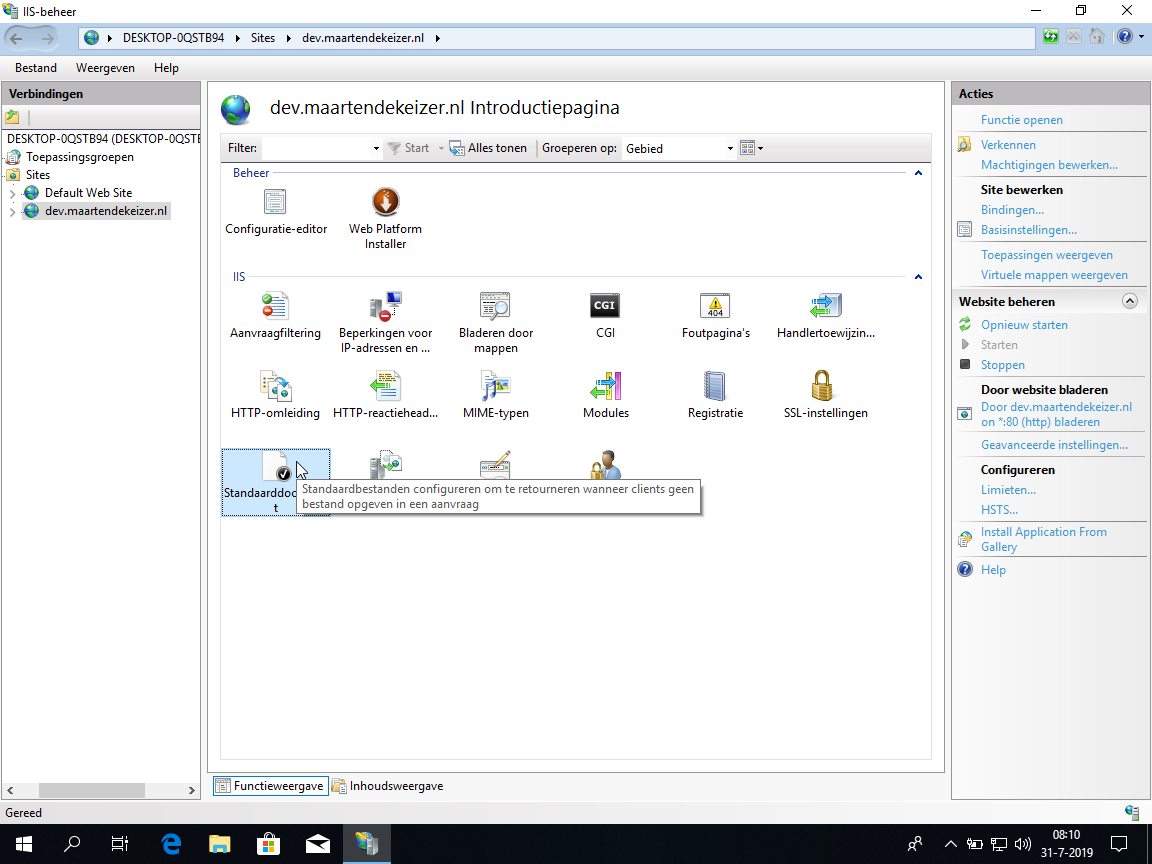
Task: Switch to the Inhoudsweergave tab
Action: [388, 785]
